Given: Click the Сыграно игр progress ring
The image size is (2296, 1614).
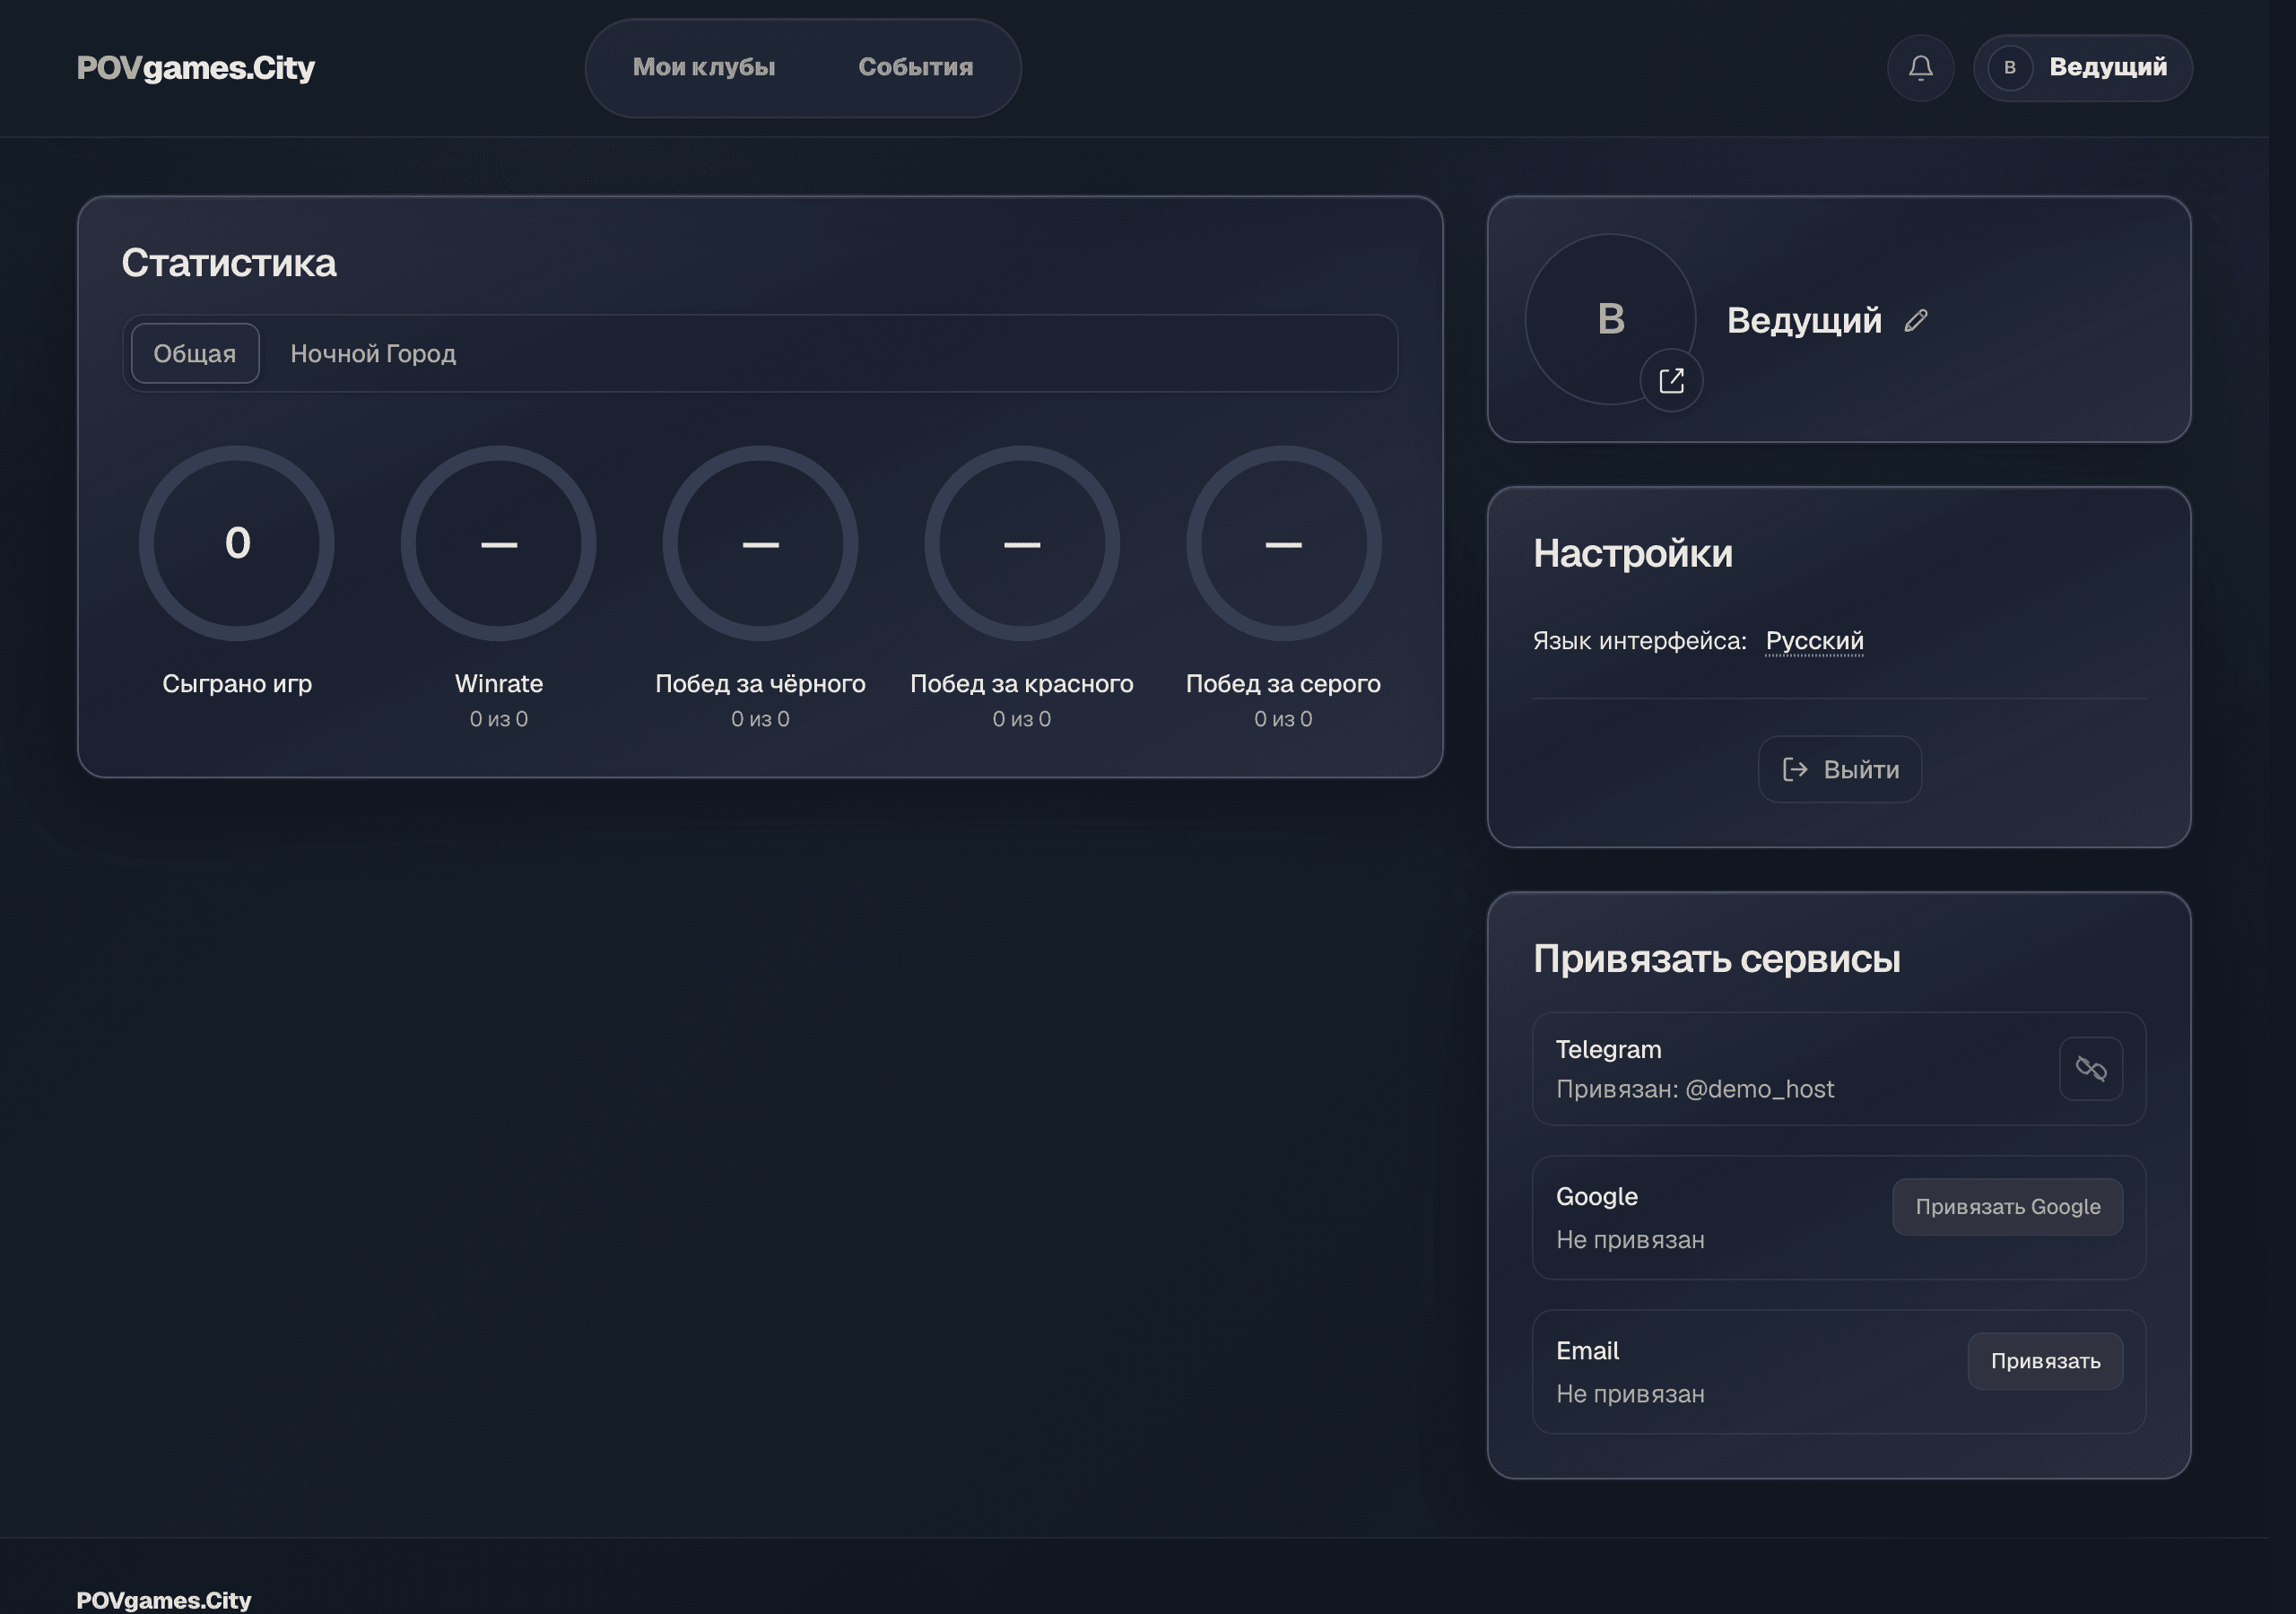Looking at the screenshot, I should click(237, 543).
